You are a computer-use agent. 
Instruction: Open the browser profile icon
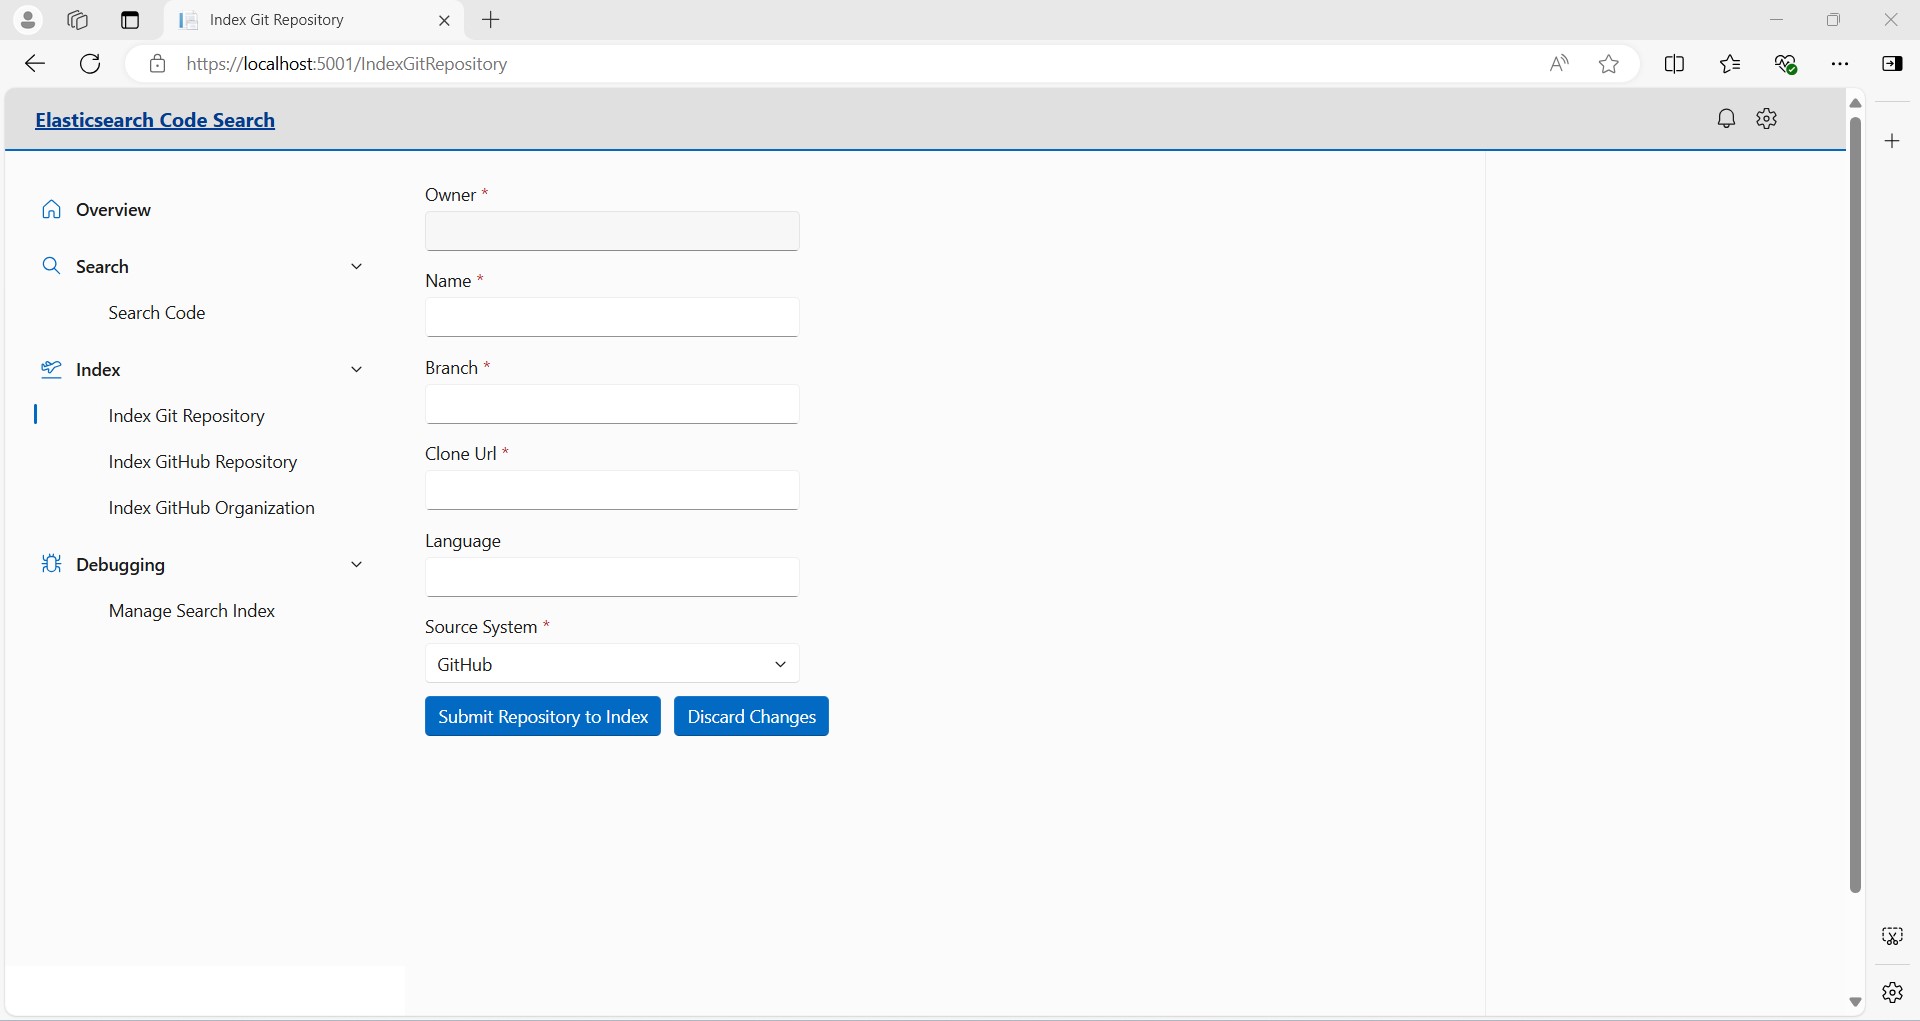[x=28, y=20]
